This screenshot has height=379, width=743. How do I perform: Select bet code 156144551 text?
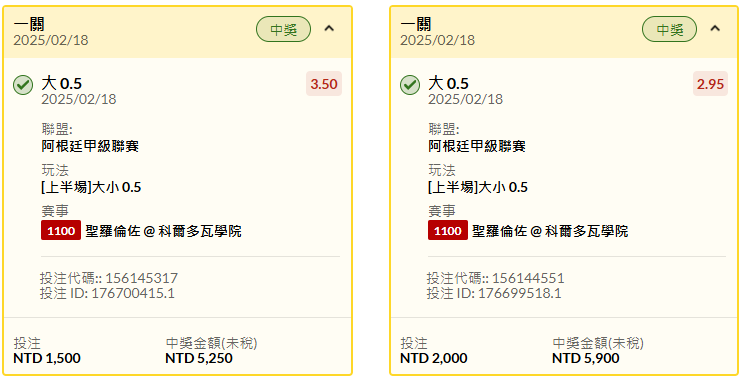528,278
